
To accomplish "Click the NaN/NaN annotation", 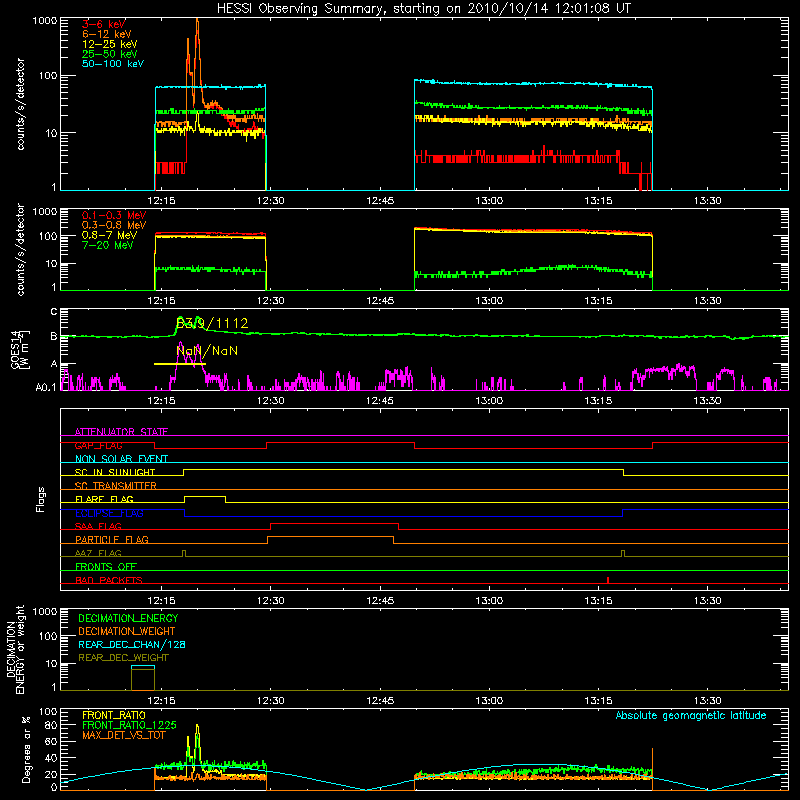I will pyautogui.click(x=207, y=351).
